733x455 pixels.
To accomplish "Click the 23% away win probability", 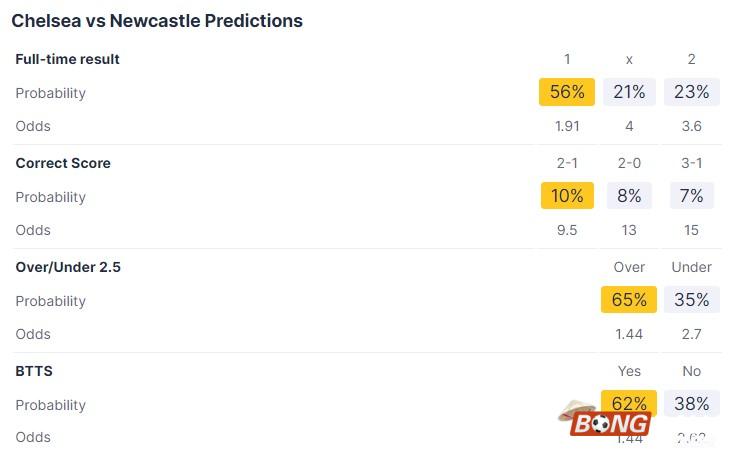I will click(691, 92).
